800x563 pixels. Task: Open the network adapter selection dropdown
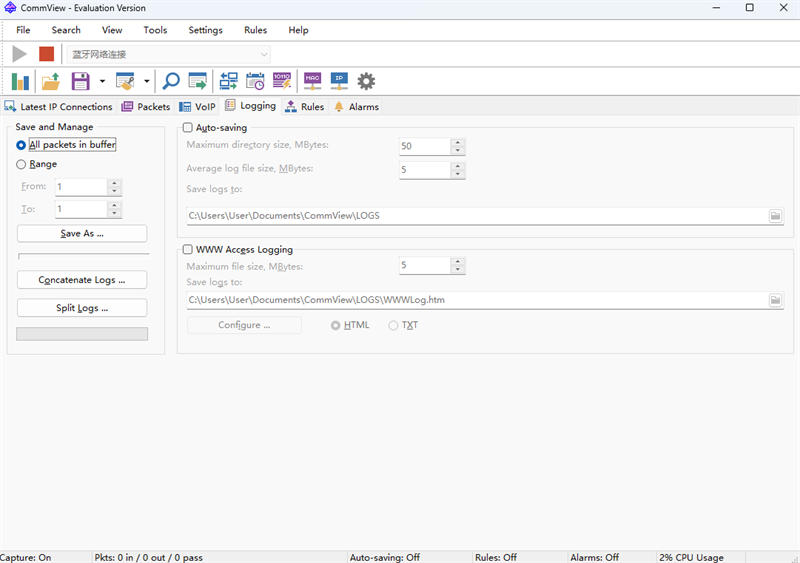tap(169, 54)
